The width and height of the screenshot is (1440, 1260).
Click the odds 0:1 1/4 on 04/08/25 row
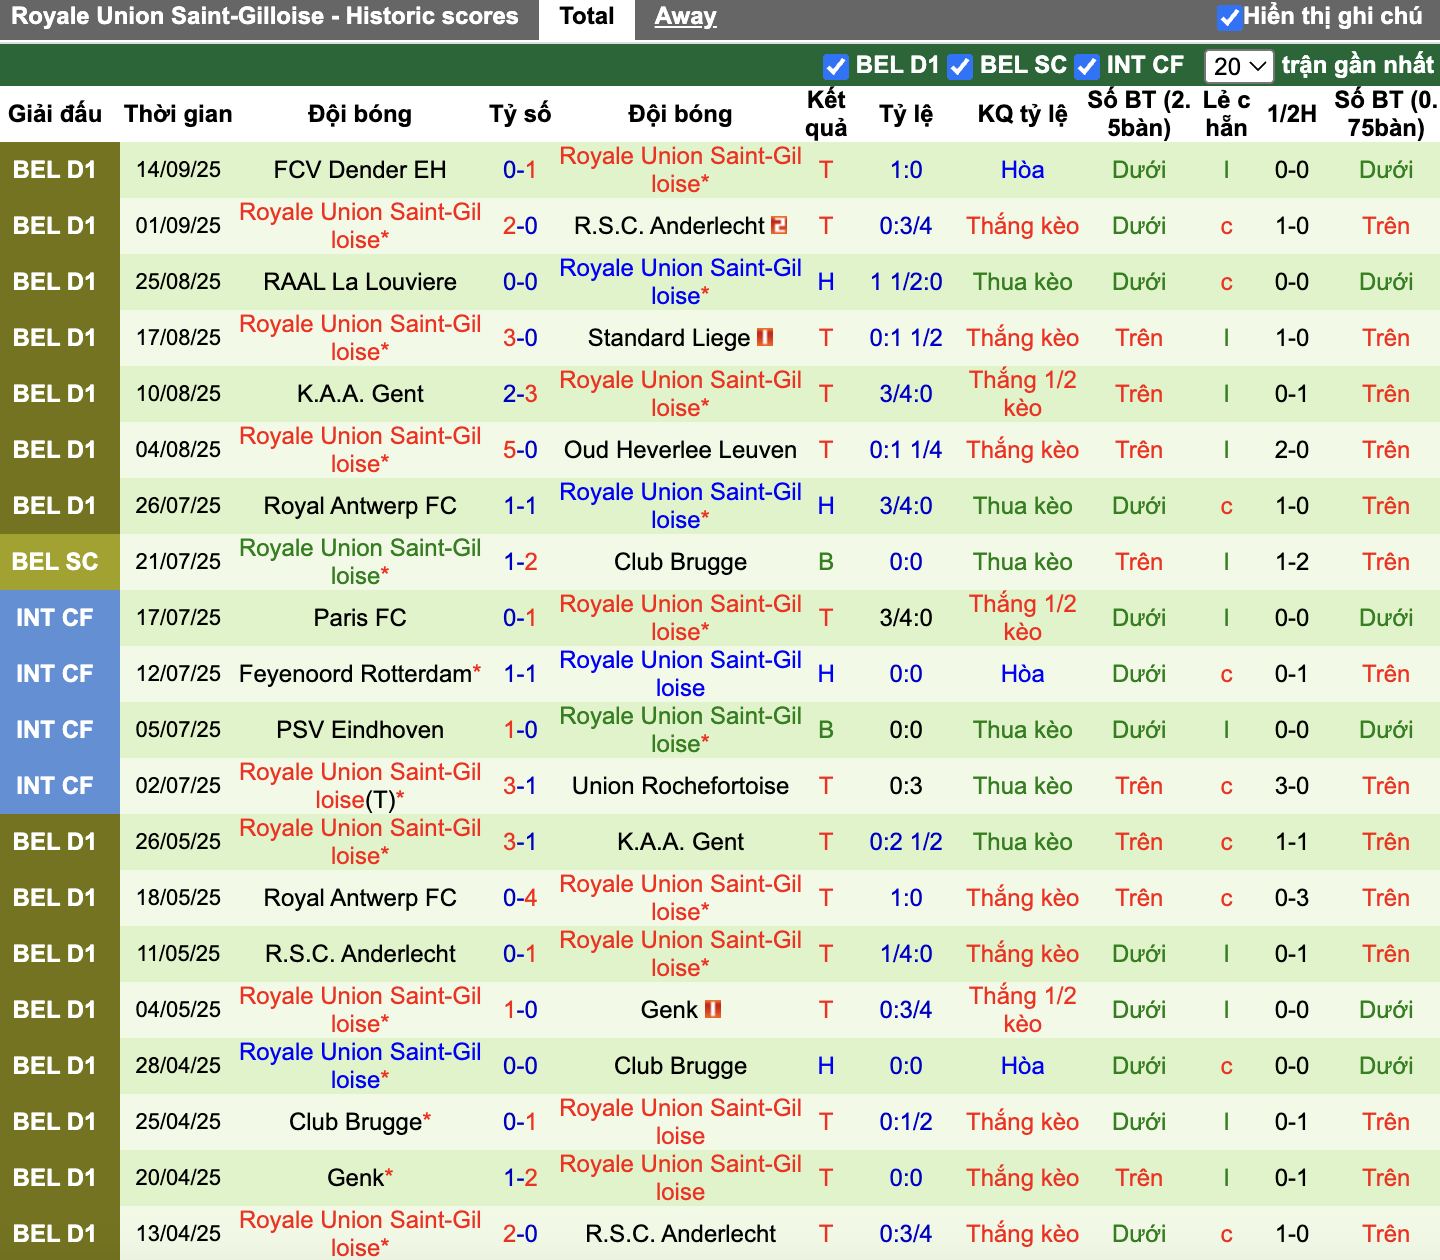coord(906,450)
